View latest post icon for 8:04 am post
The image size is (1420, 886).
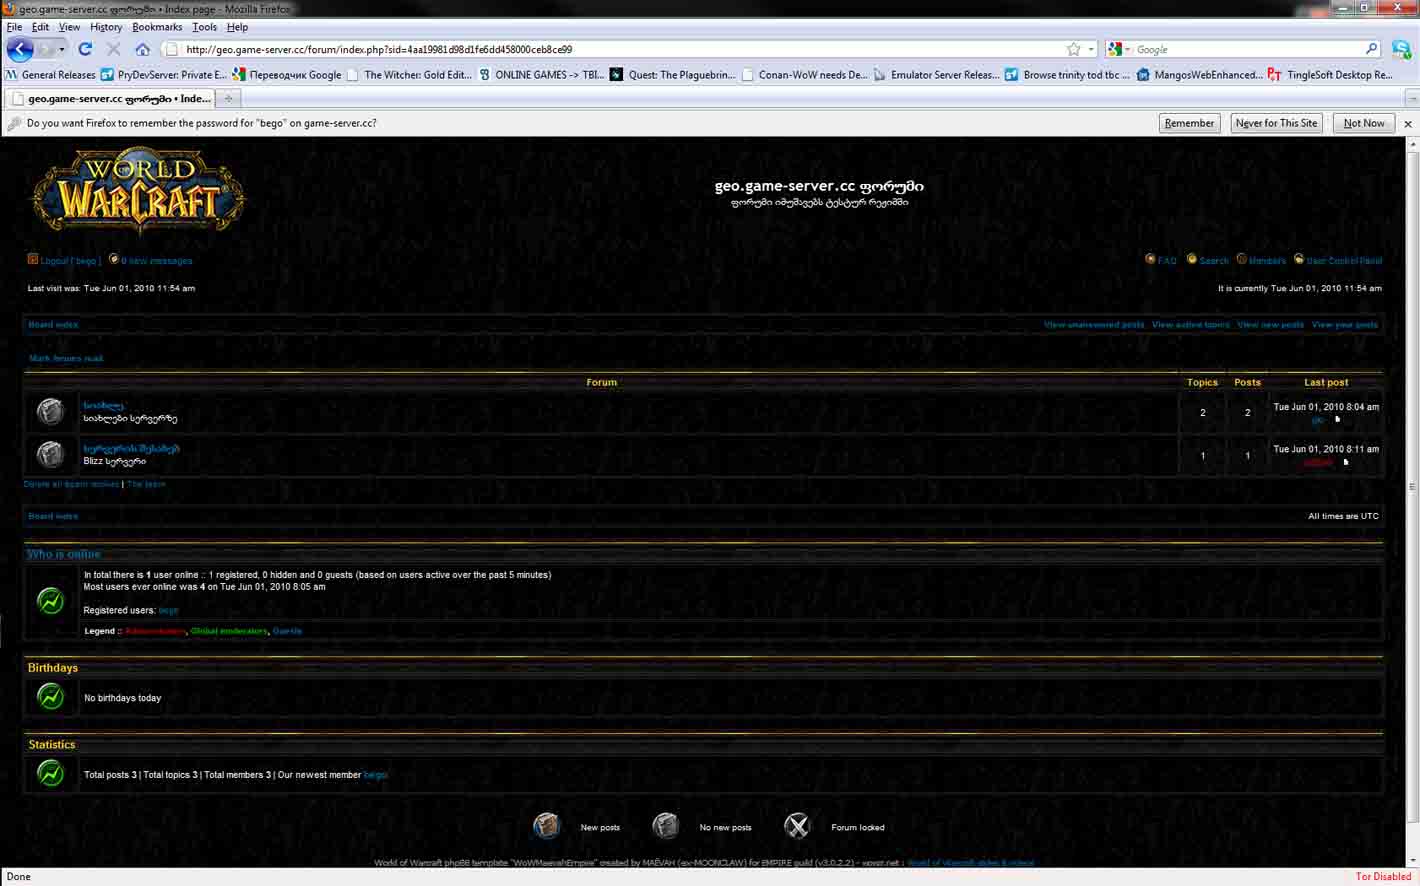point(1337,420)
